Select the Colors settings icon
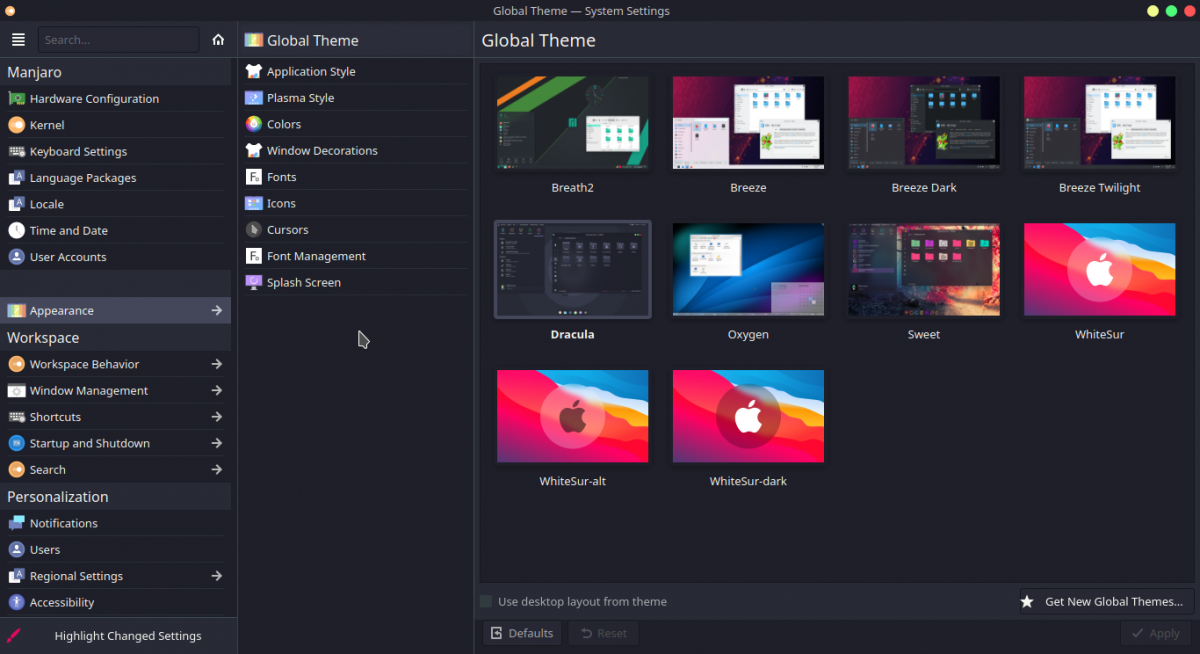 click(x=253, y=123)
